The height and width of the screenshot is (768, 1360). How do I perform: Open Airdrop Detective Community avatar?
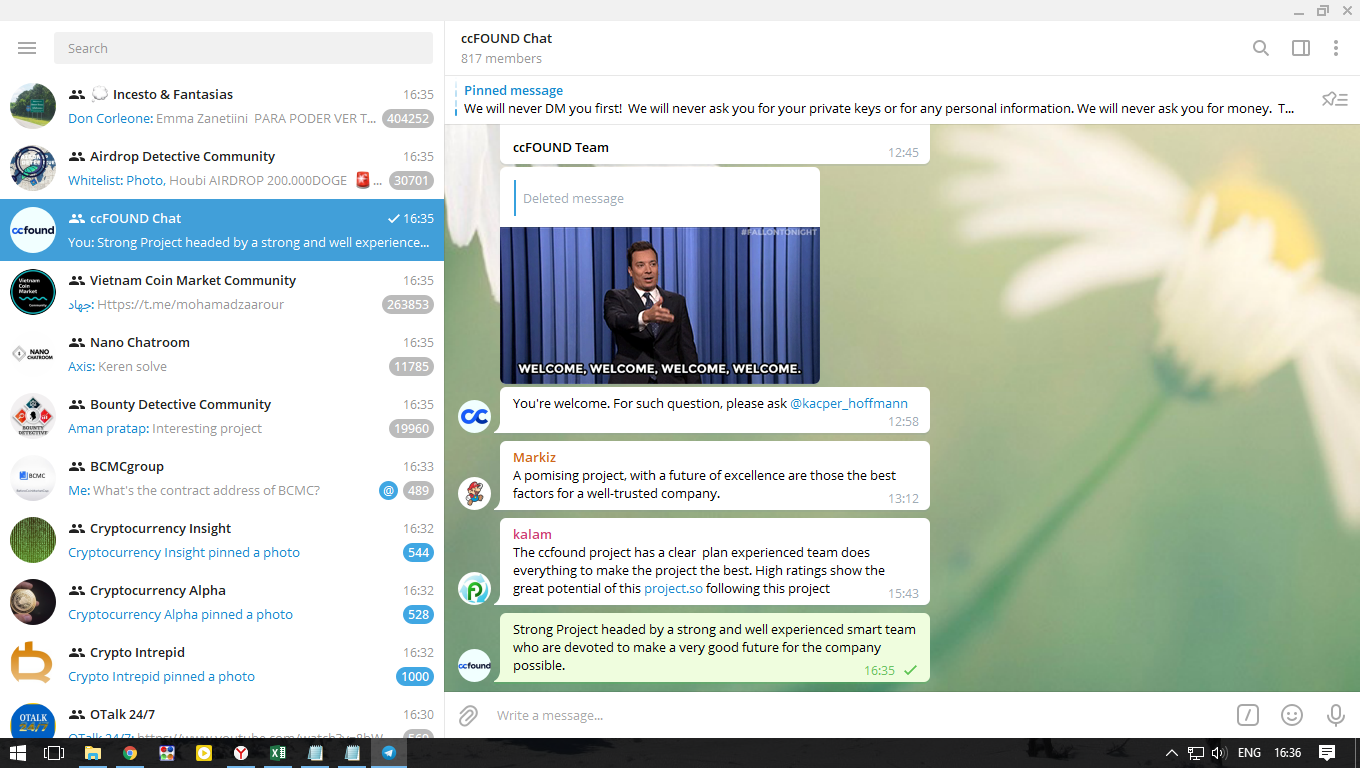coord(33,168)
